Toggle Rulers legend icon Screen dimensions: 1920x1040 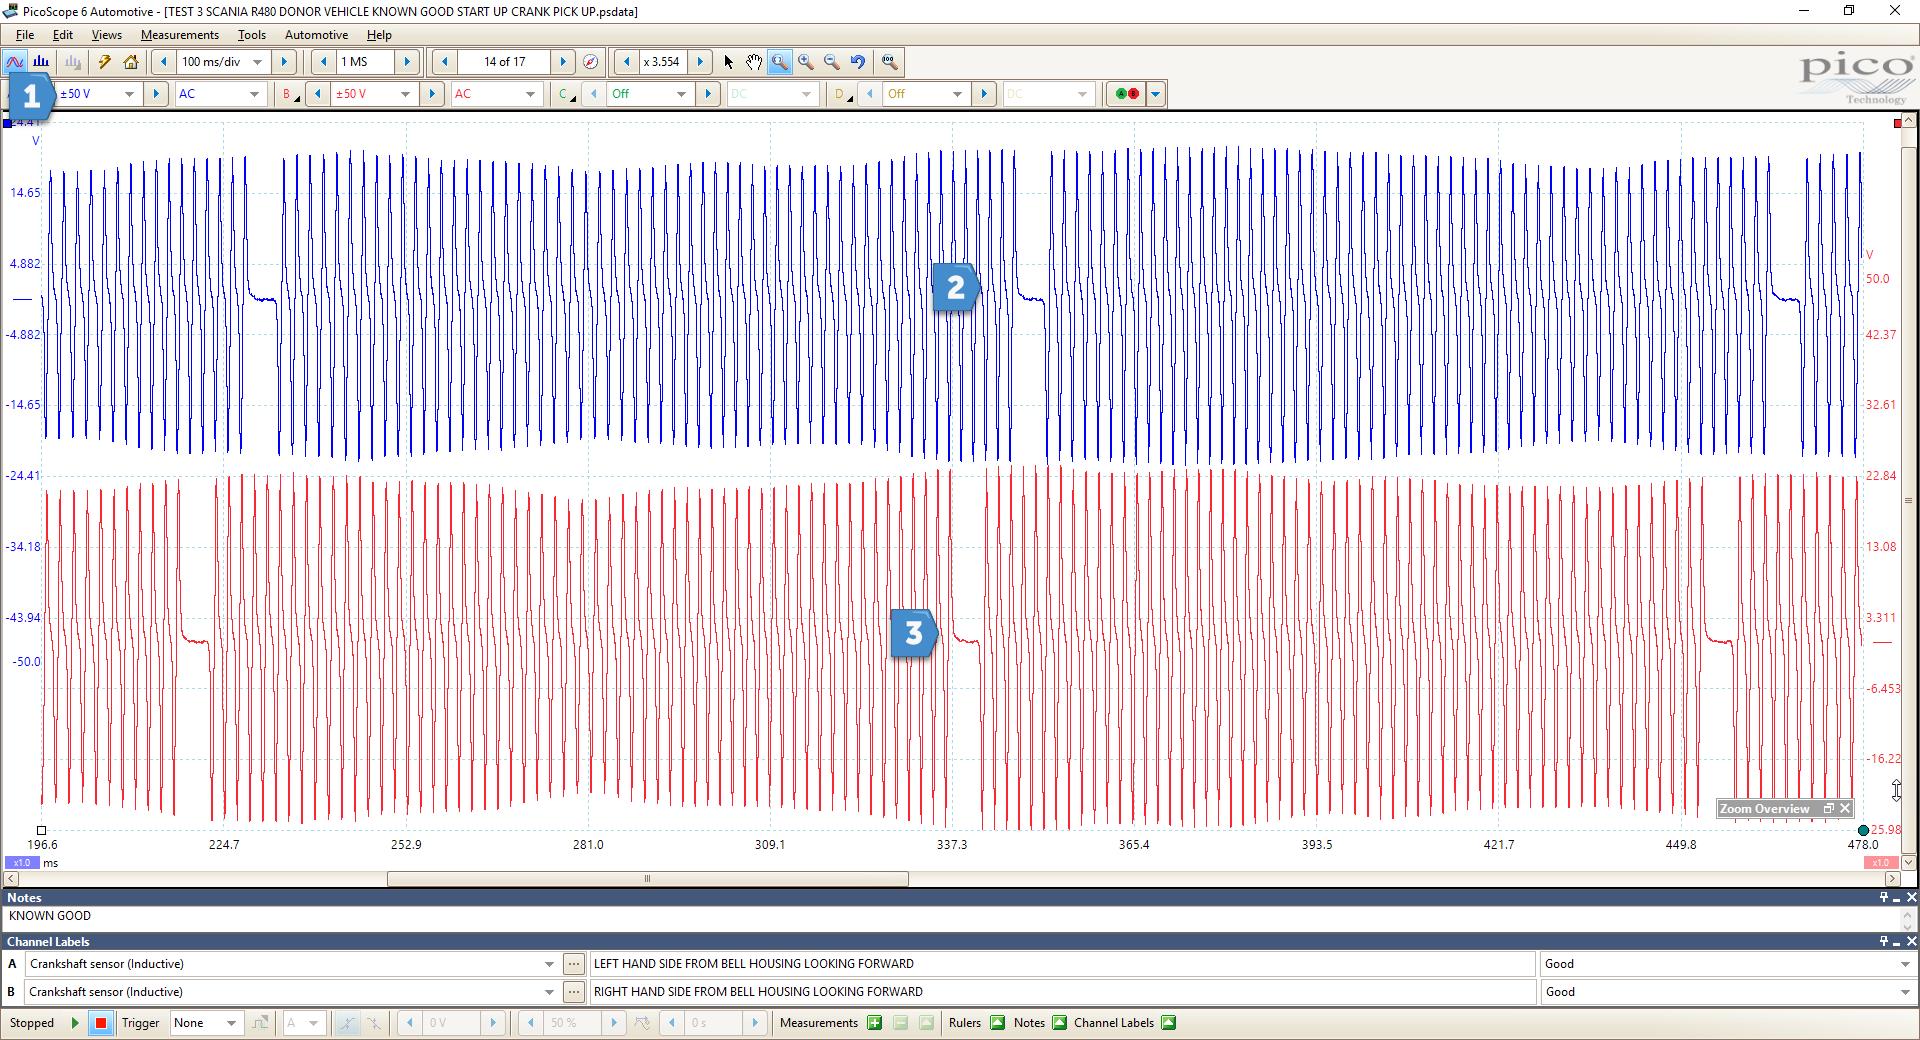click(997, 1023)
